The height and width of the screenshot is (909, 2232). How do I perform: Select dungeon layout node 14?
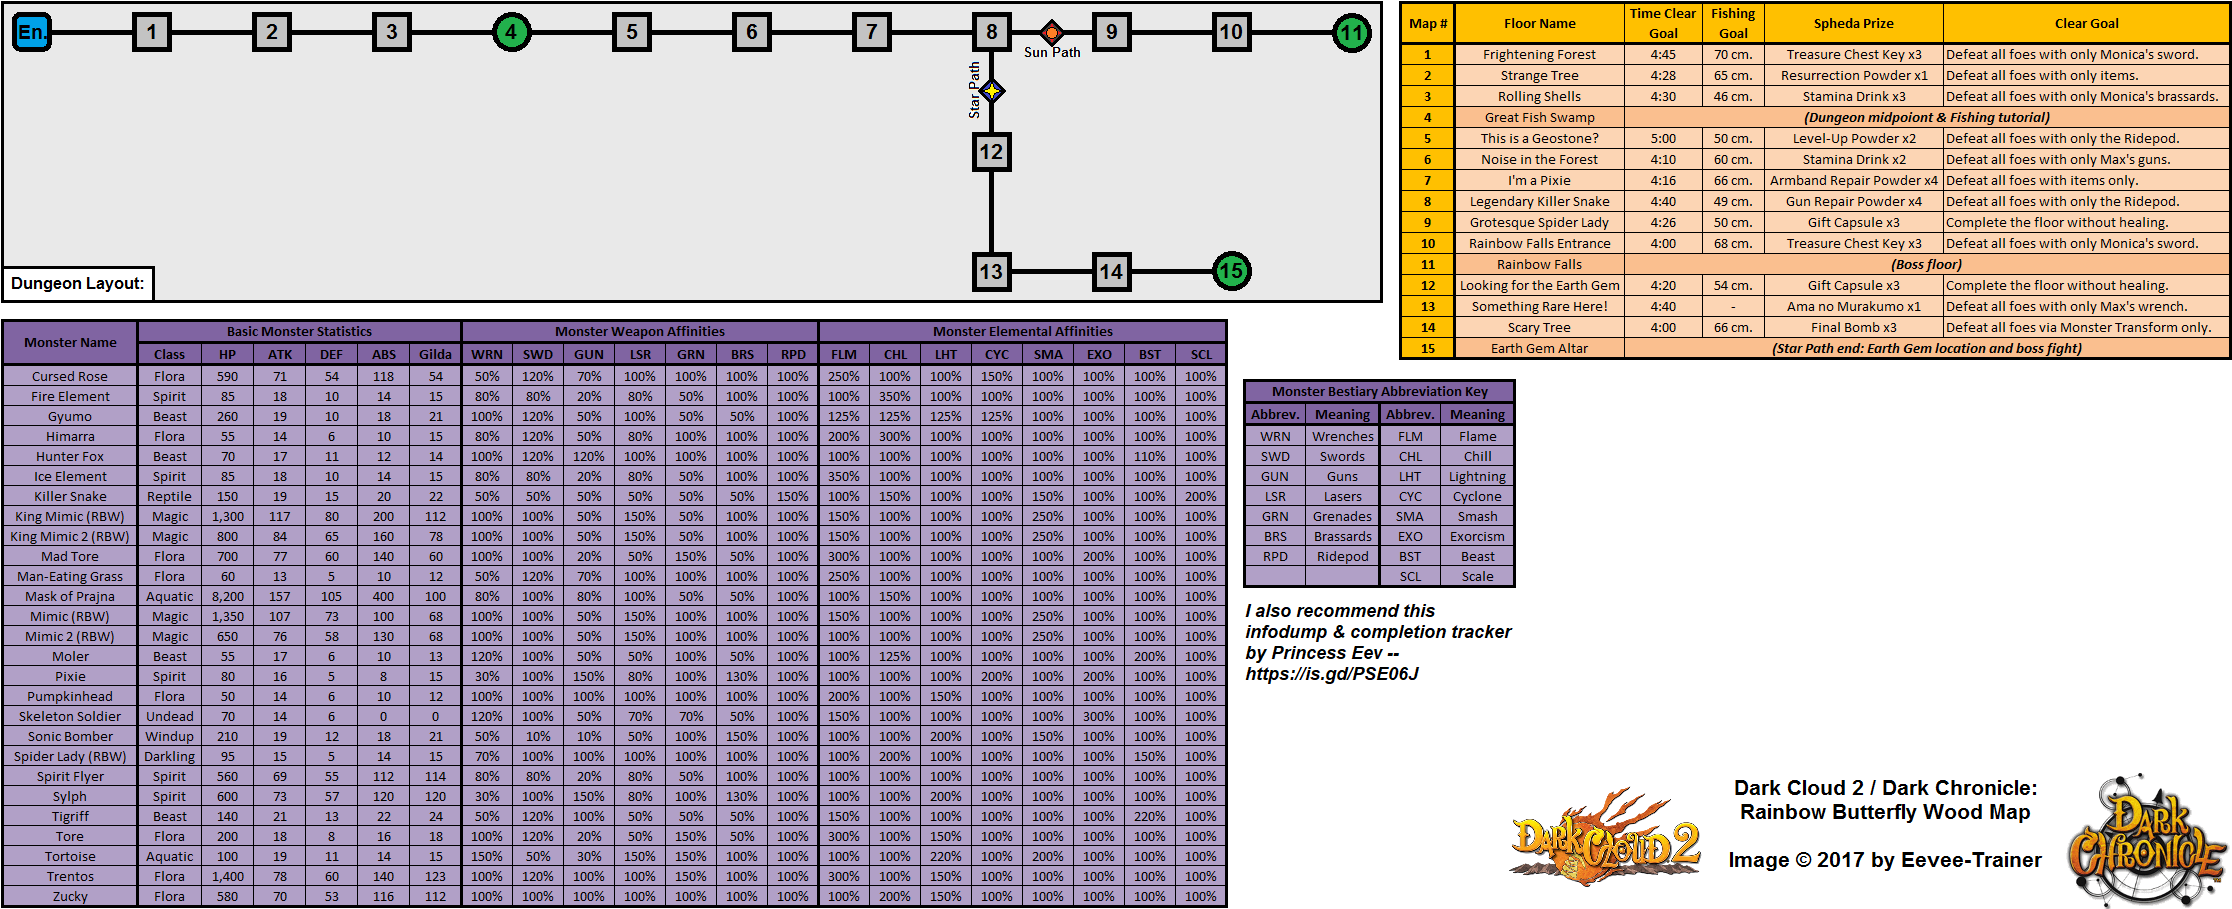(x=1112, y=271)
